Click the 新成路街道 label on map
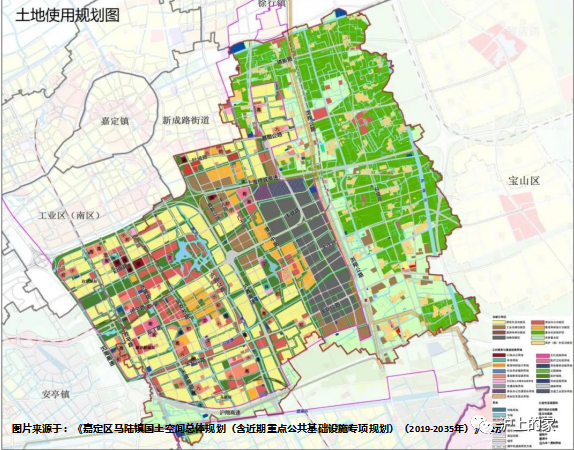The height and width of the screenshot is (450, 574). pos(186,120)
